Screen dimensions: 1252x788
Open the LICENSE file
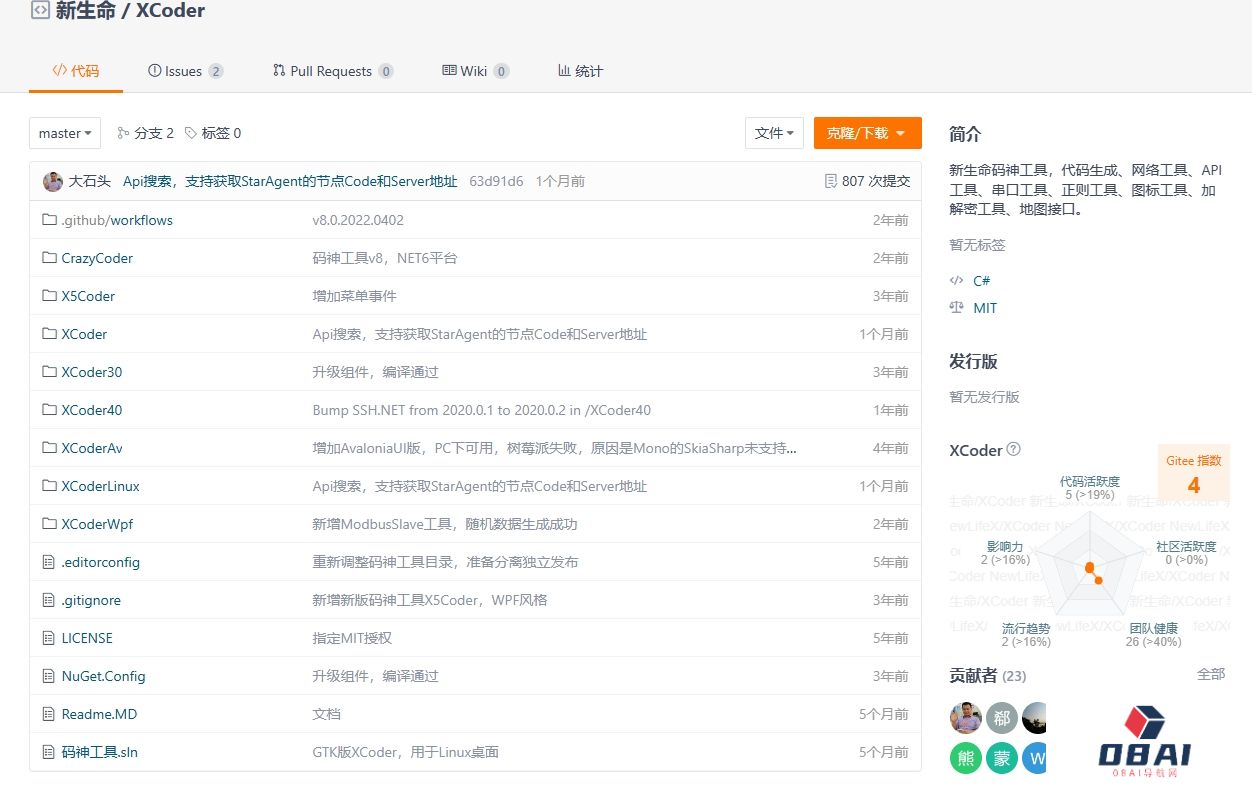pyautogui.click(x=87, y=638)
